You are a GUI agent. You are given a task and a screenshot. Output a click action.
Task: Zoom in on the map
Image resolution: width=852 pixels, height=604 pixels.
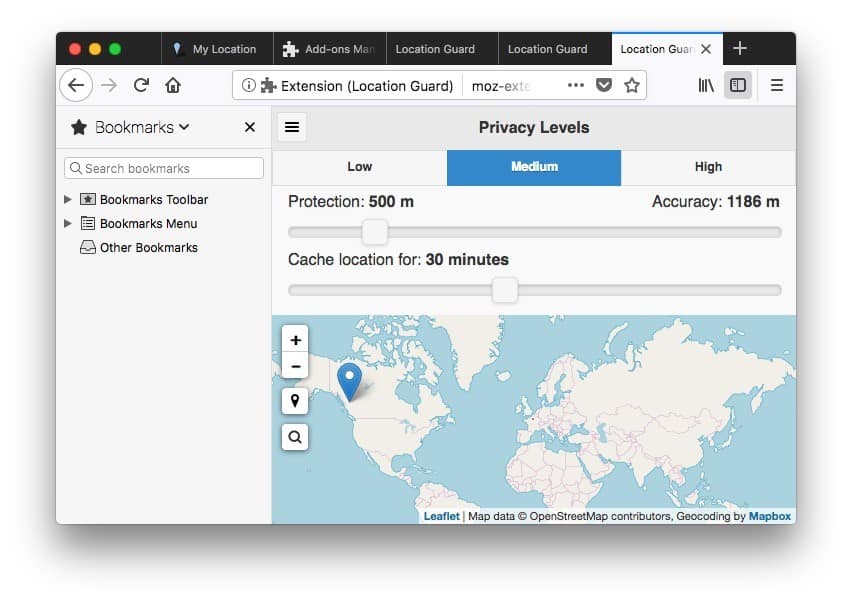tap(295, 340)
